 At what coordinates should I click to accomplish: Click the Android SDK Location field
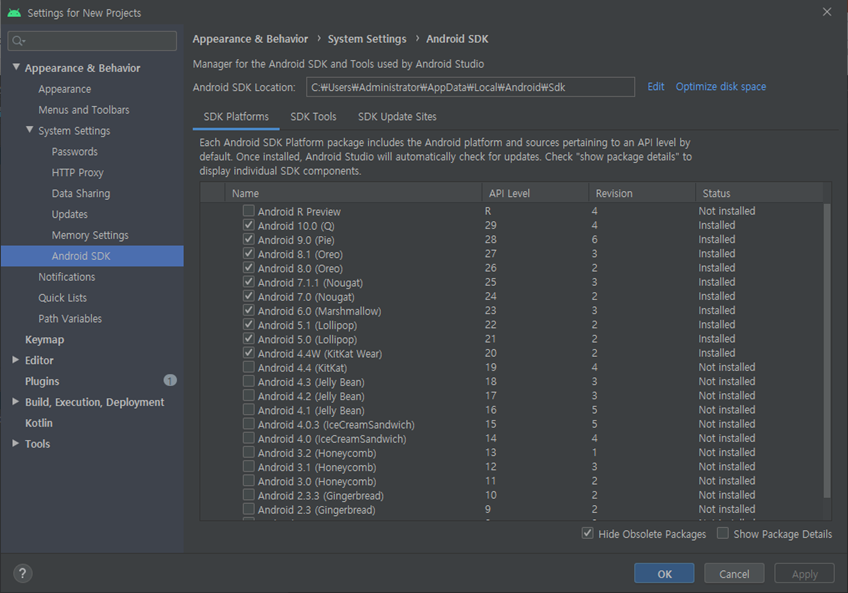(x=471, y=87)
